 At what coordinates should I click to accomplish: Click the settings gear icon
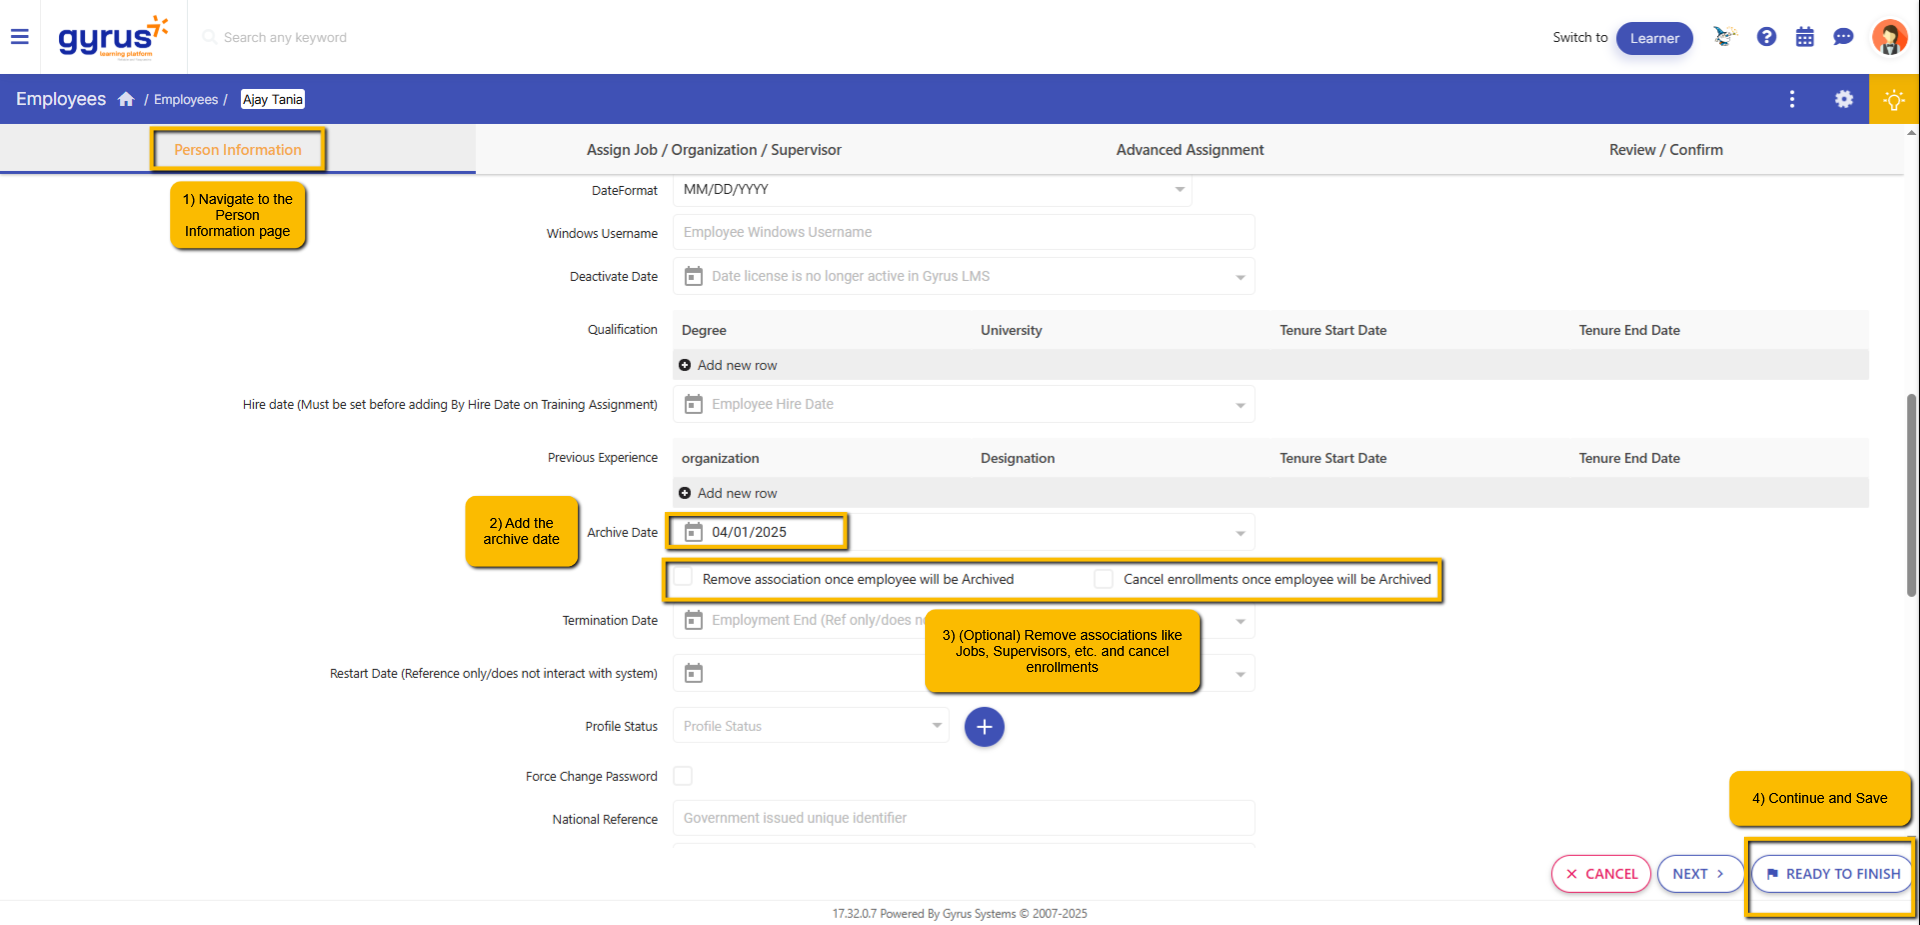click(1843, 99)
